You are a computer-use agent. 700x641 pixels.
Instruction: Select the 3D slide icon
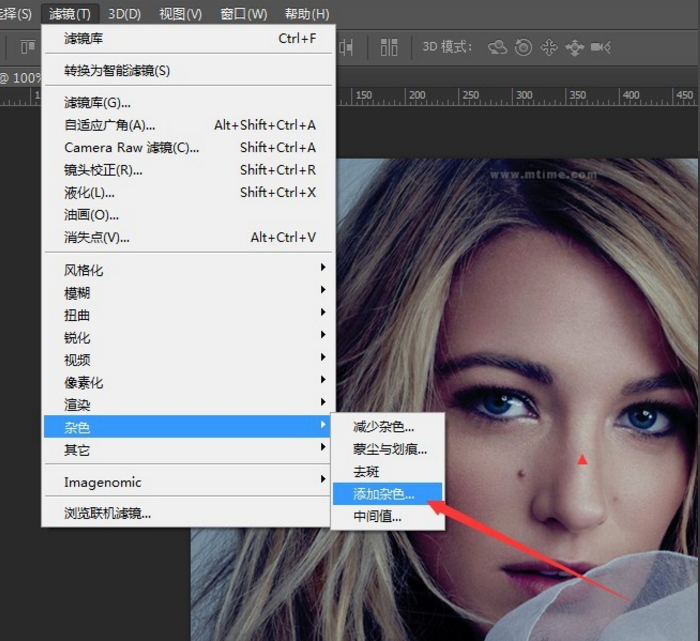point(574,47)
